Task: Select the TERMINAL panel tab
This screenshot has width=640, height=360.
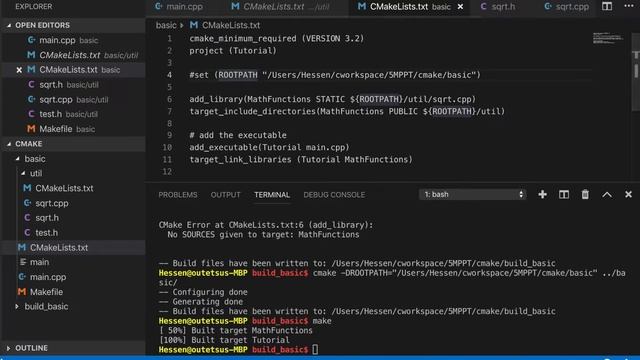Action: pyautogui.click(x=272, y=195)
